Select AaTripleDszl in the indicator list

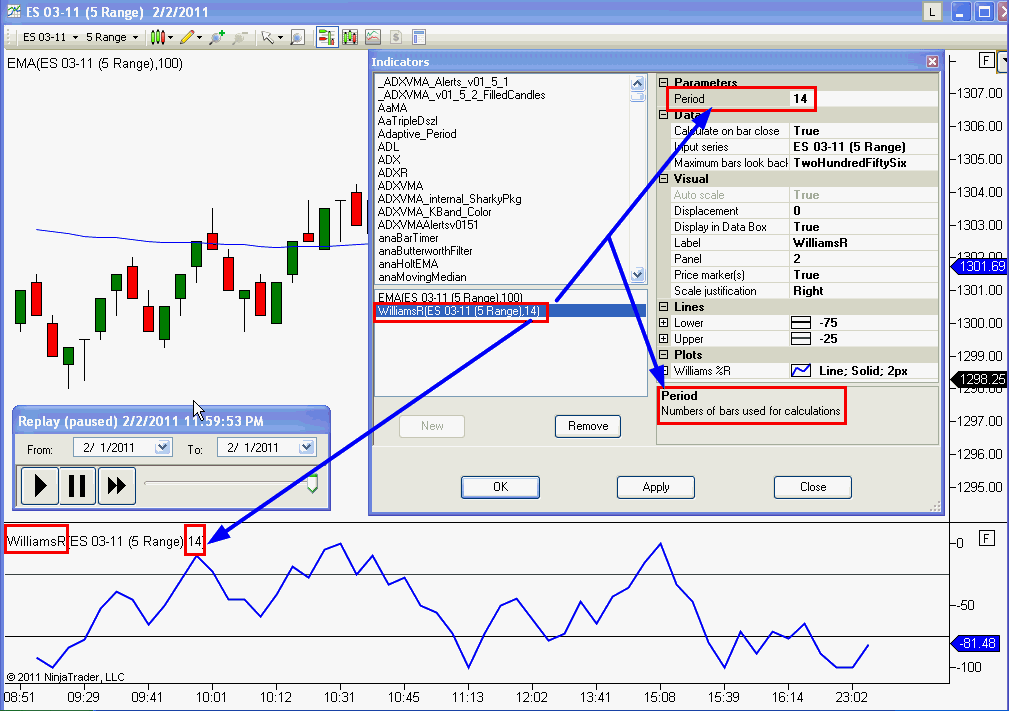[x=407, y=121]
